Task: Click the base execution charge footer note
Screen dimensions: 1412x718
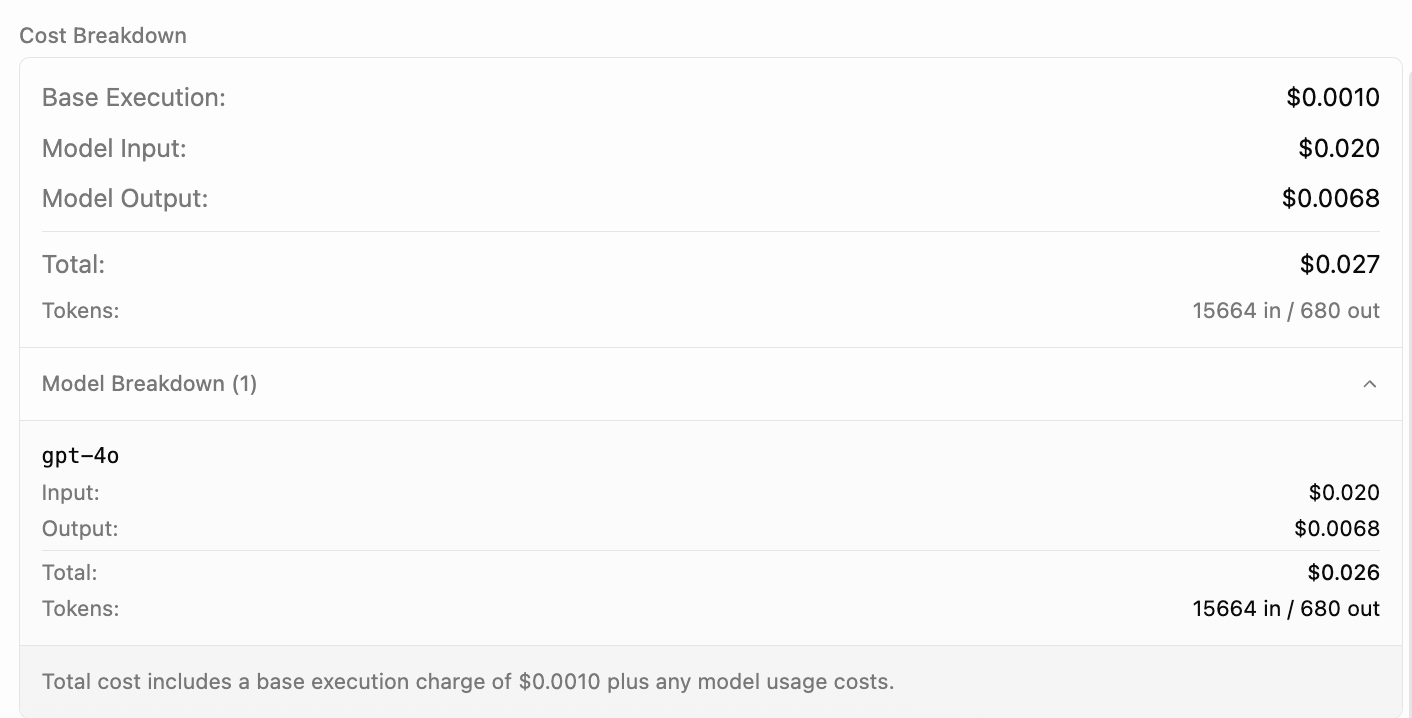Action: point(467,681)
